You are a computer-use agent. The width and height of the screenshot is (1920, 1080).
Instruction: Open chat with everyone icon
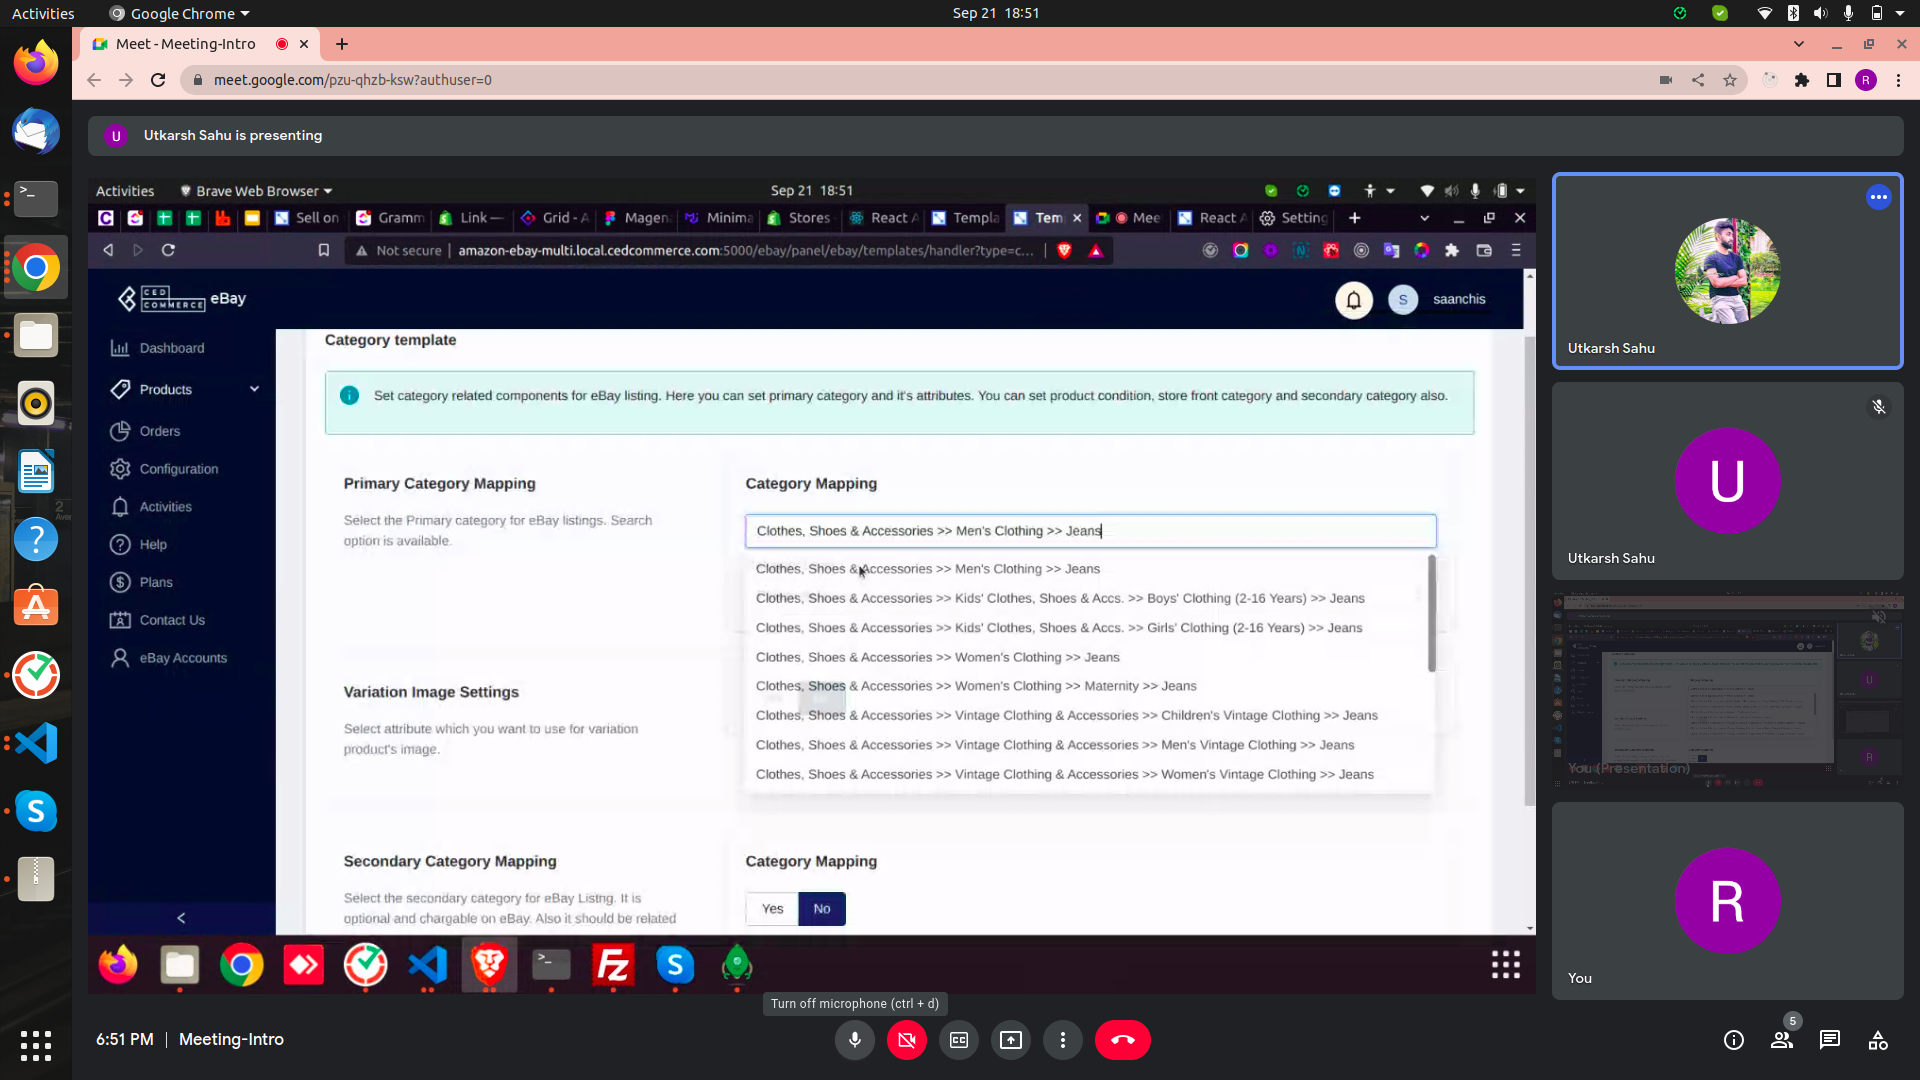pyautogui.click(x=1830, y=1040)
